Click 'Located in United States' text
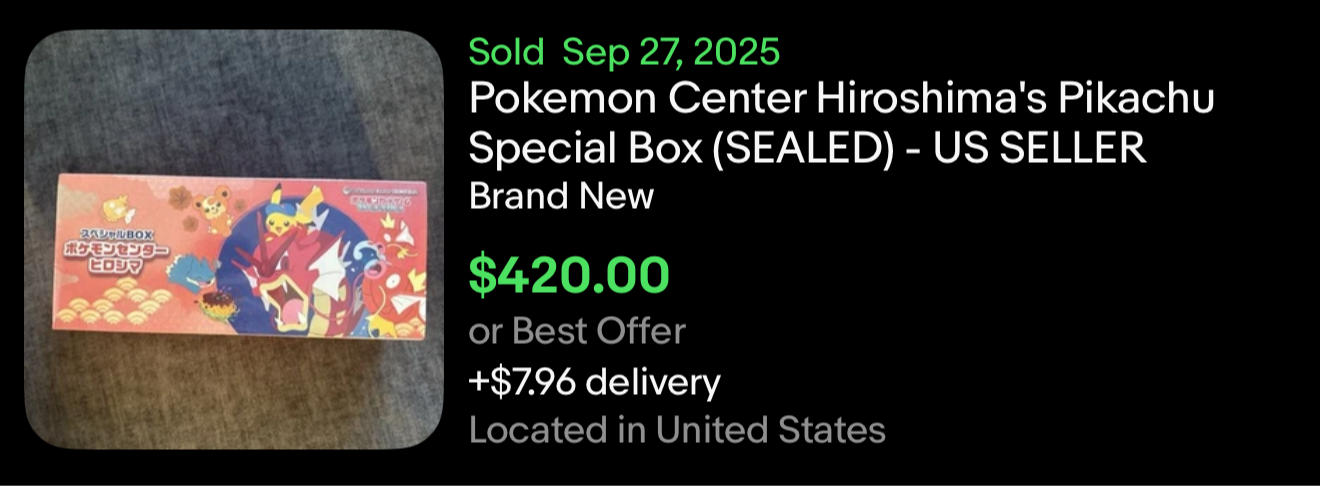 click(677, 430)
